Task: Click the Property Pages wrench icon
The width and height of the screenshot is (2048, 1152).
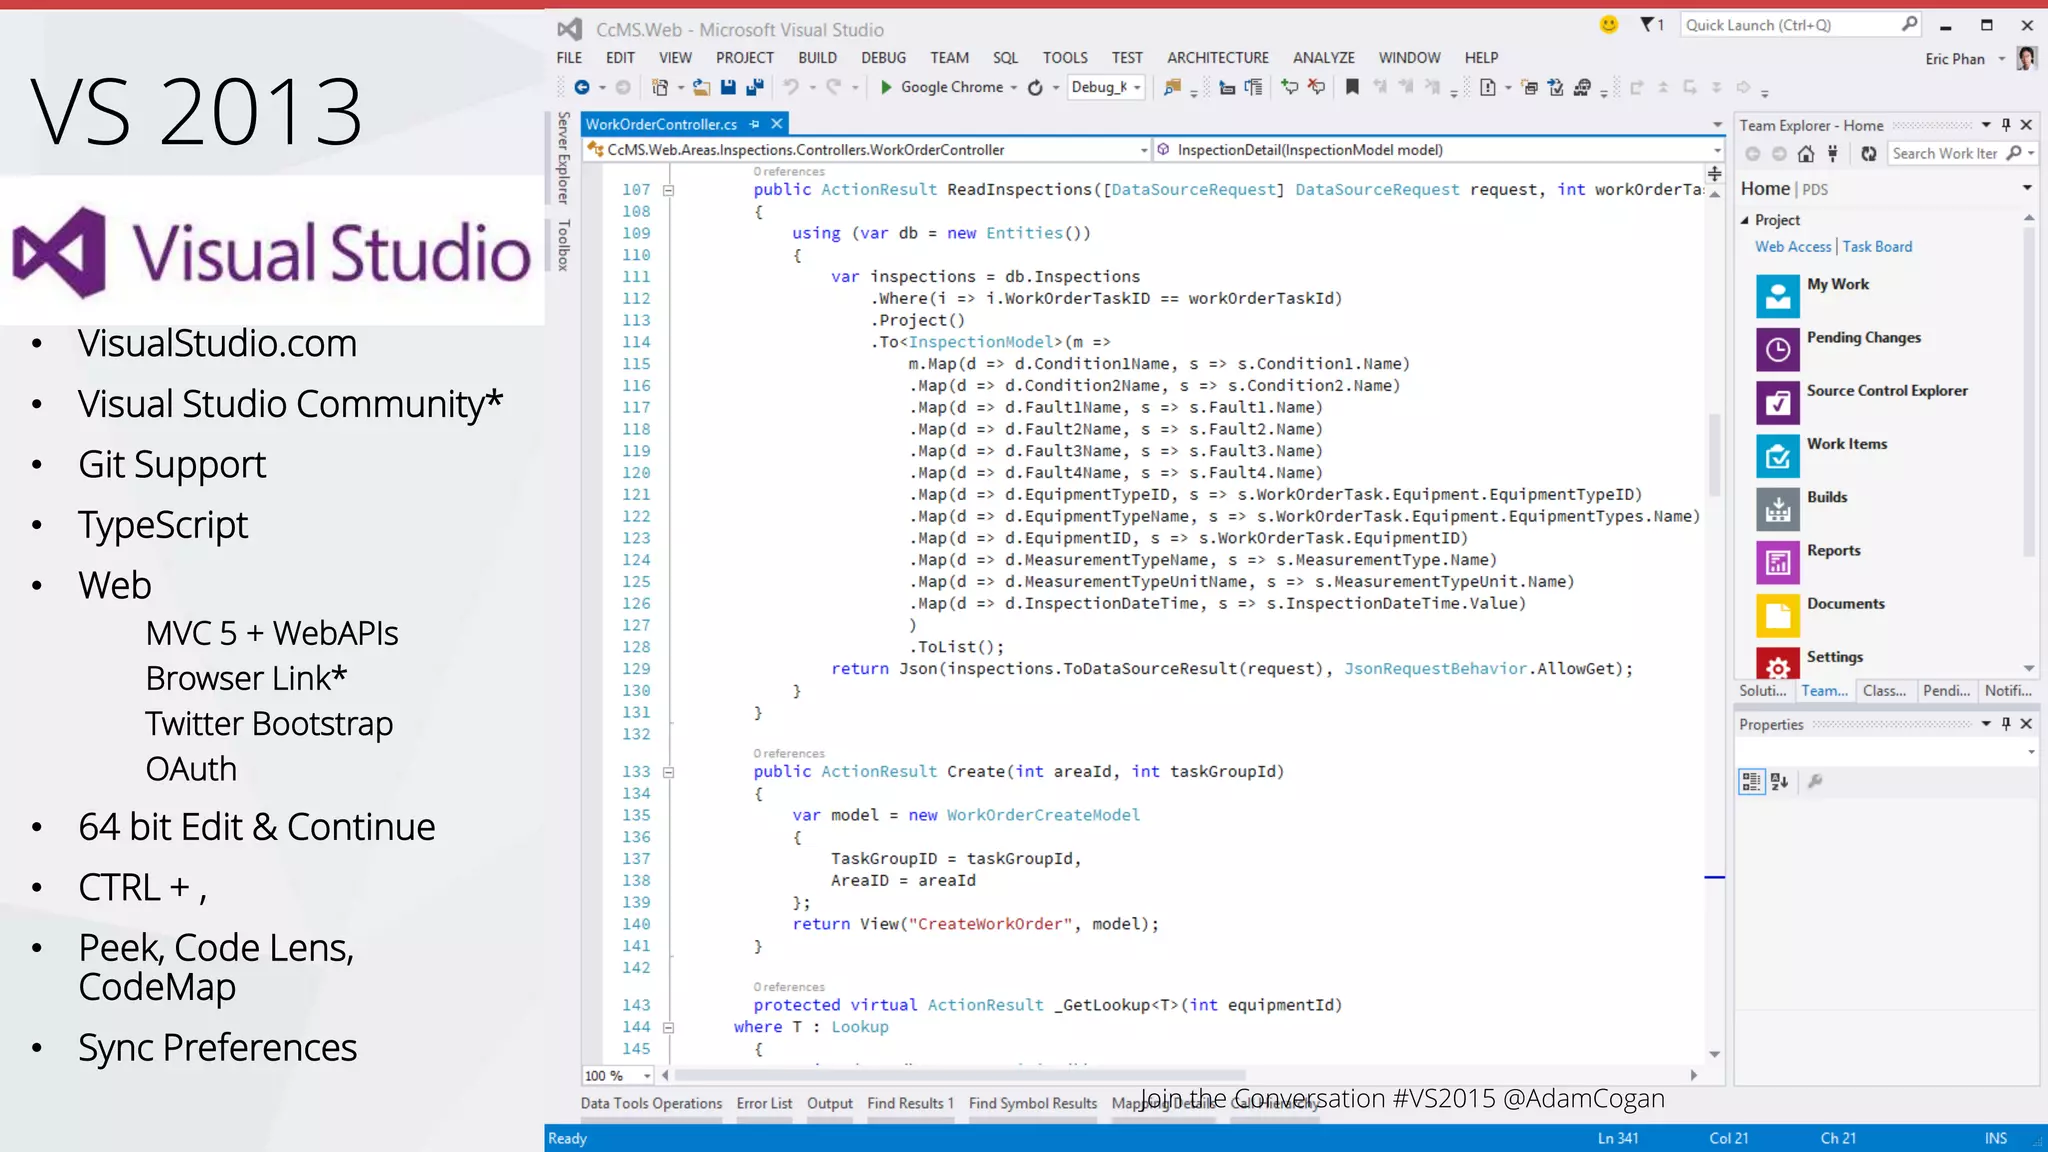Action: pyautogui.click(x=1816, y=781)
